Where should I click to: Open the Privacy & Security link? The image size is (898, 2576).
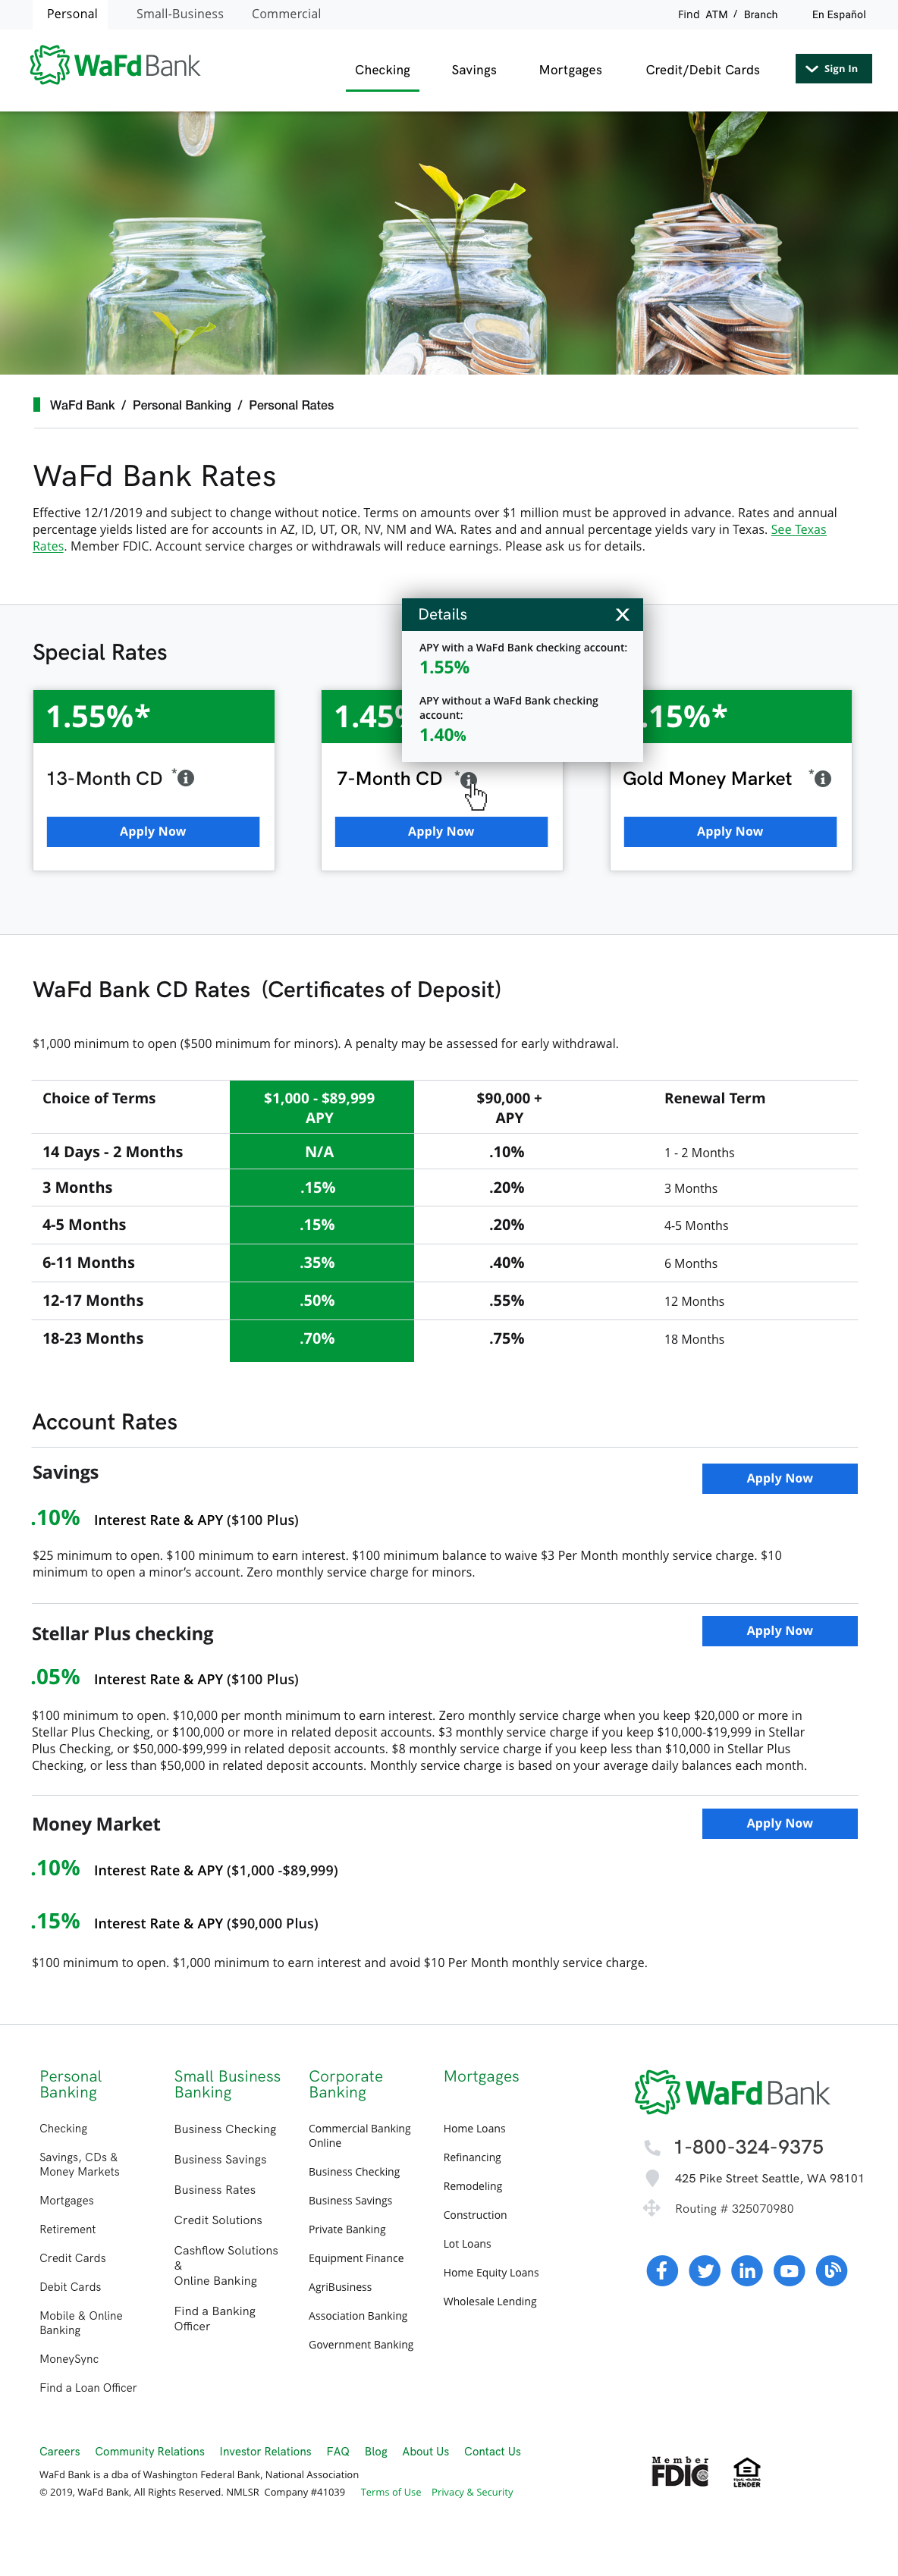pos(472,2492)
